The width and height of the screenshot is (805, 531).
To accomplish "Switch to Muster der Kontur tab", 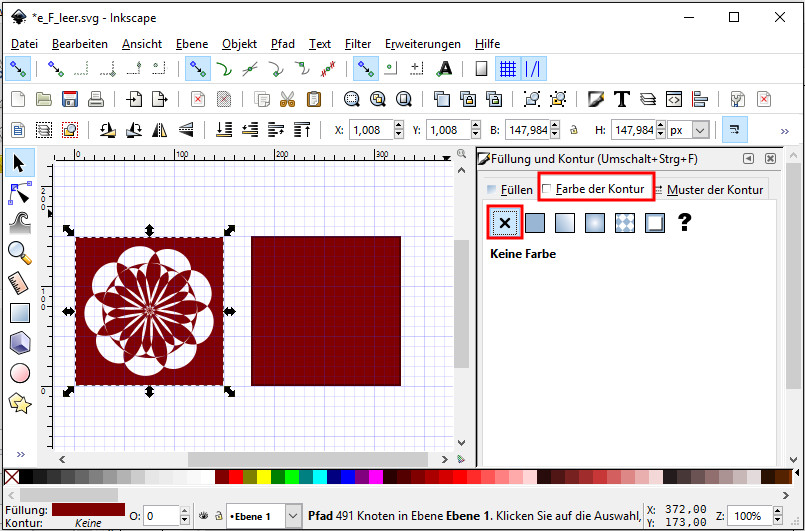I will (709, 189).
